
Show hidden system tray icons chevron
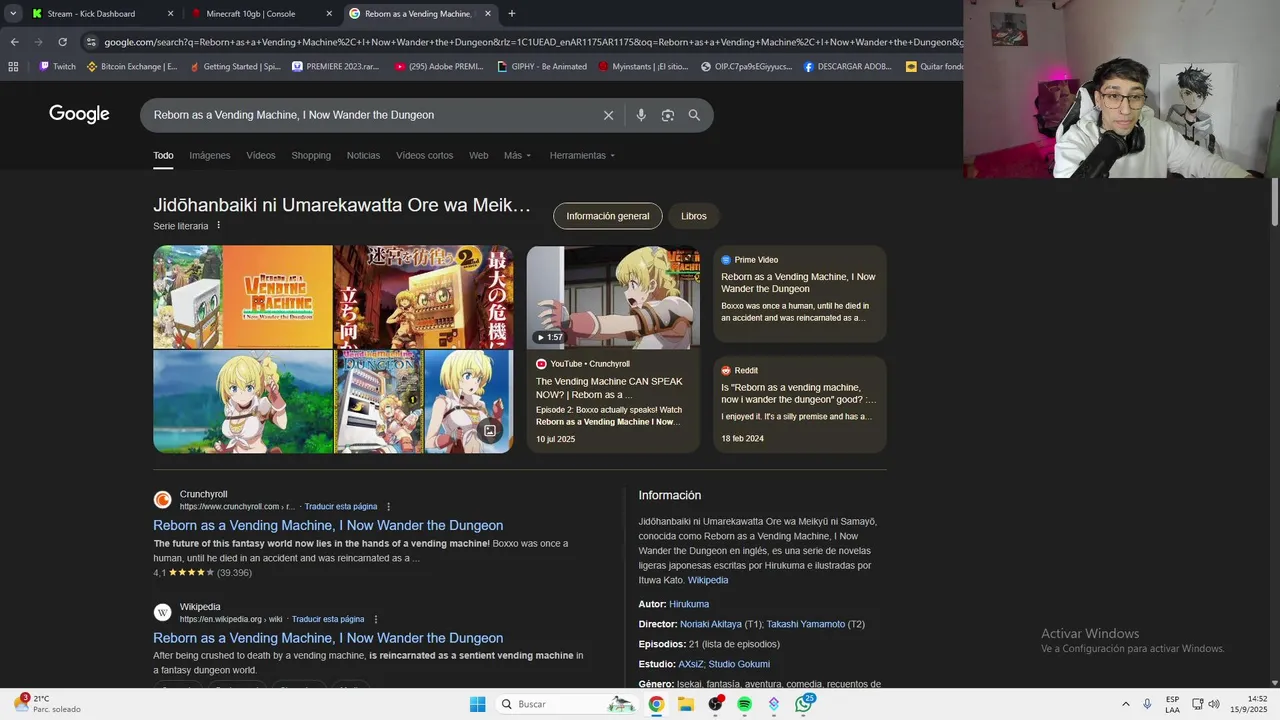(1125, 704)
